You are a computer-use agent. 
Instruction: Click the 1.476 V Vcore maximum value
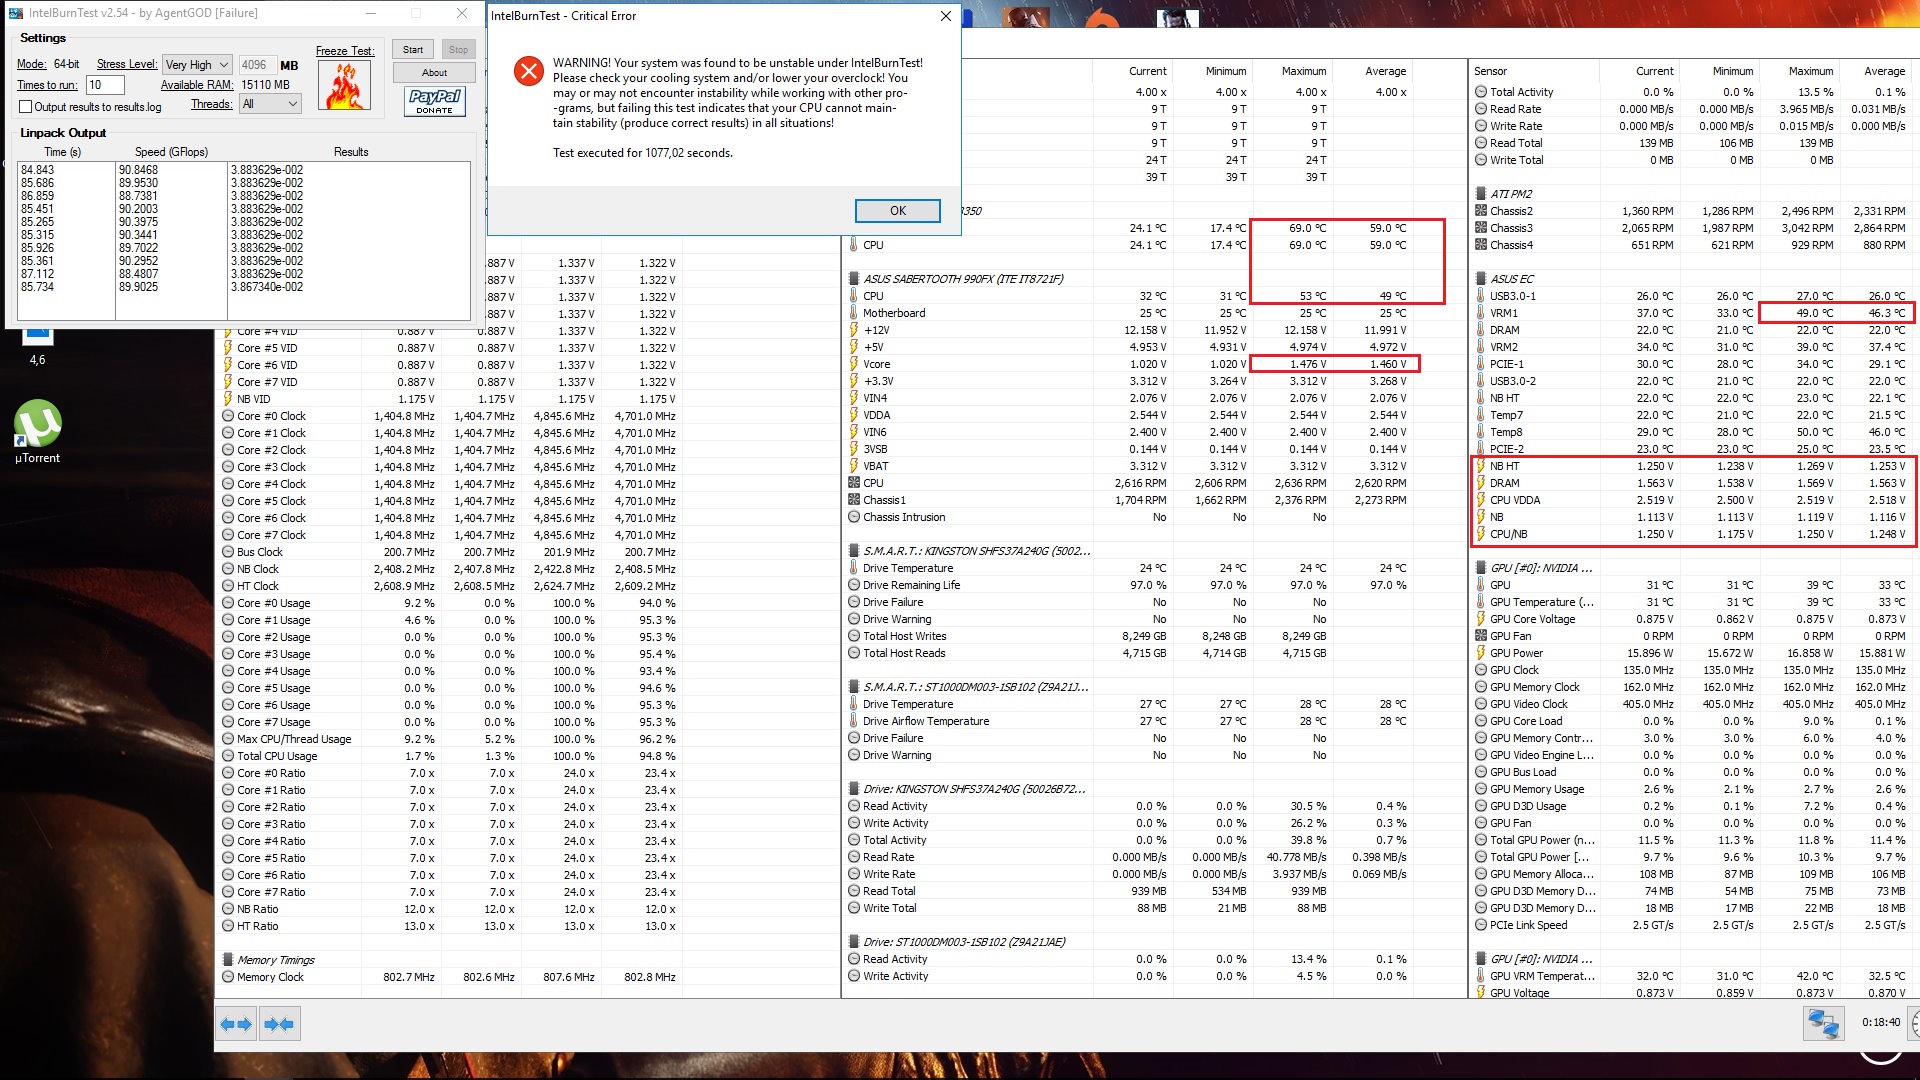click(x=1308, y=364)
